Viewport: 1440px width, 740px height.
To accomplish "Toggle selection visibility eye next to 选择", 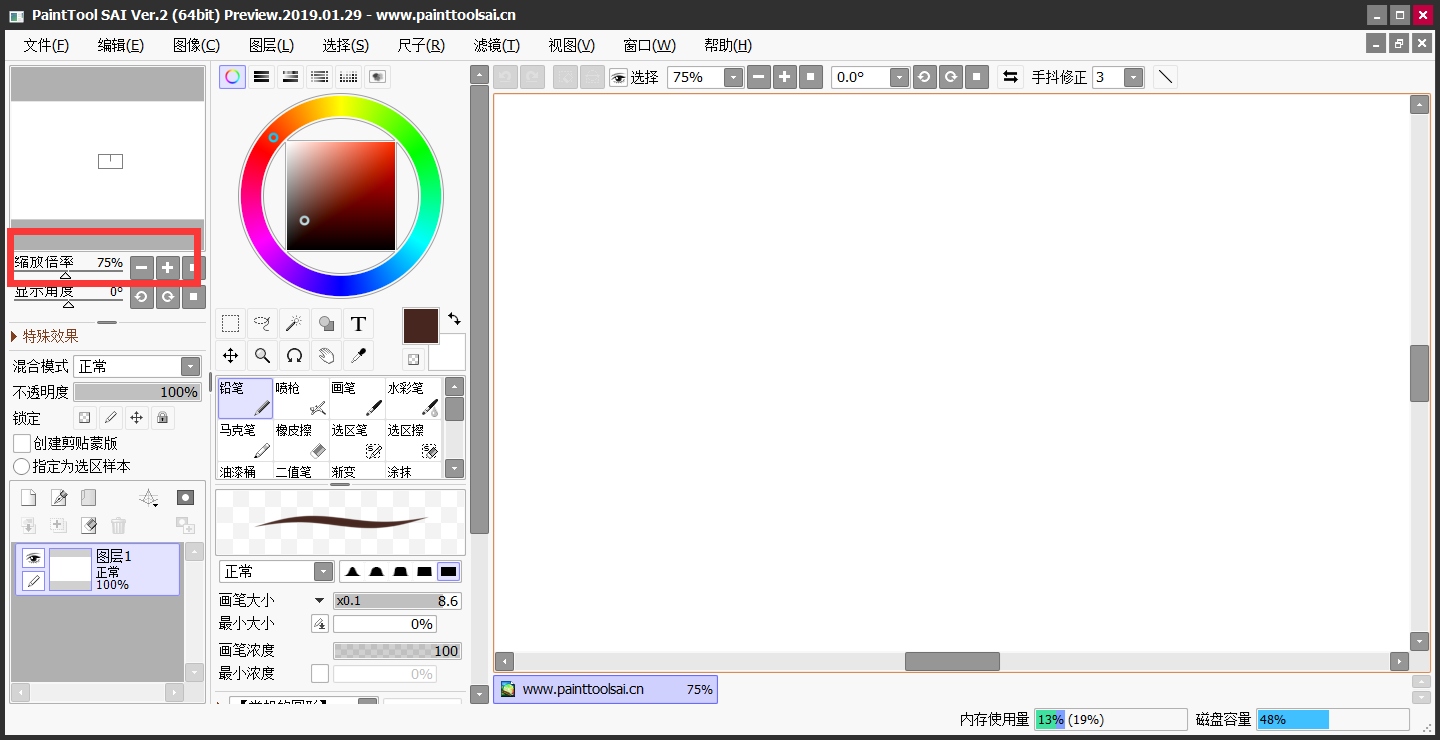I will (618, 77).
